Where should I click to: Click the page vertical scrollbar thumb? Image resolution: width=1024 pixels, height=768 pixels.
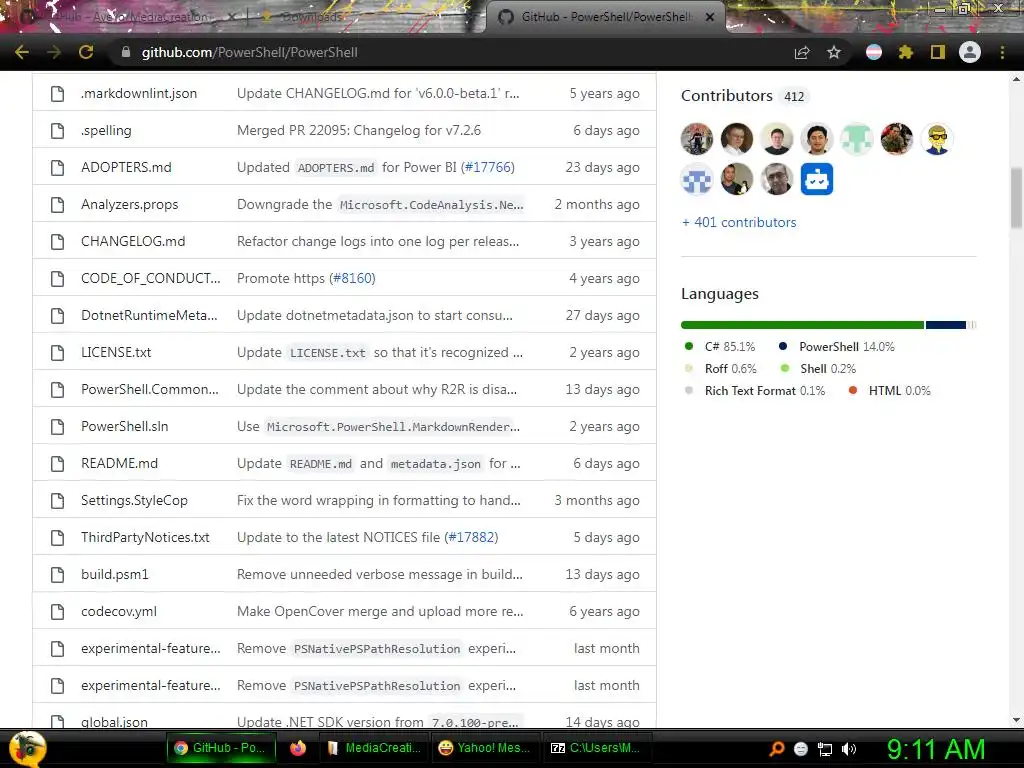point(1016,198)
